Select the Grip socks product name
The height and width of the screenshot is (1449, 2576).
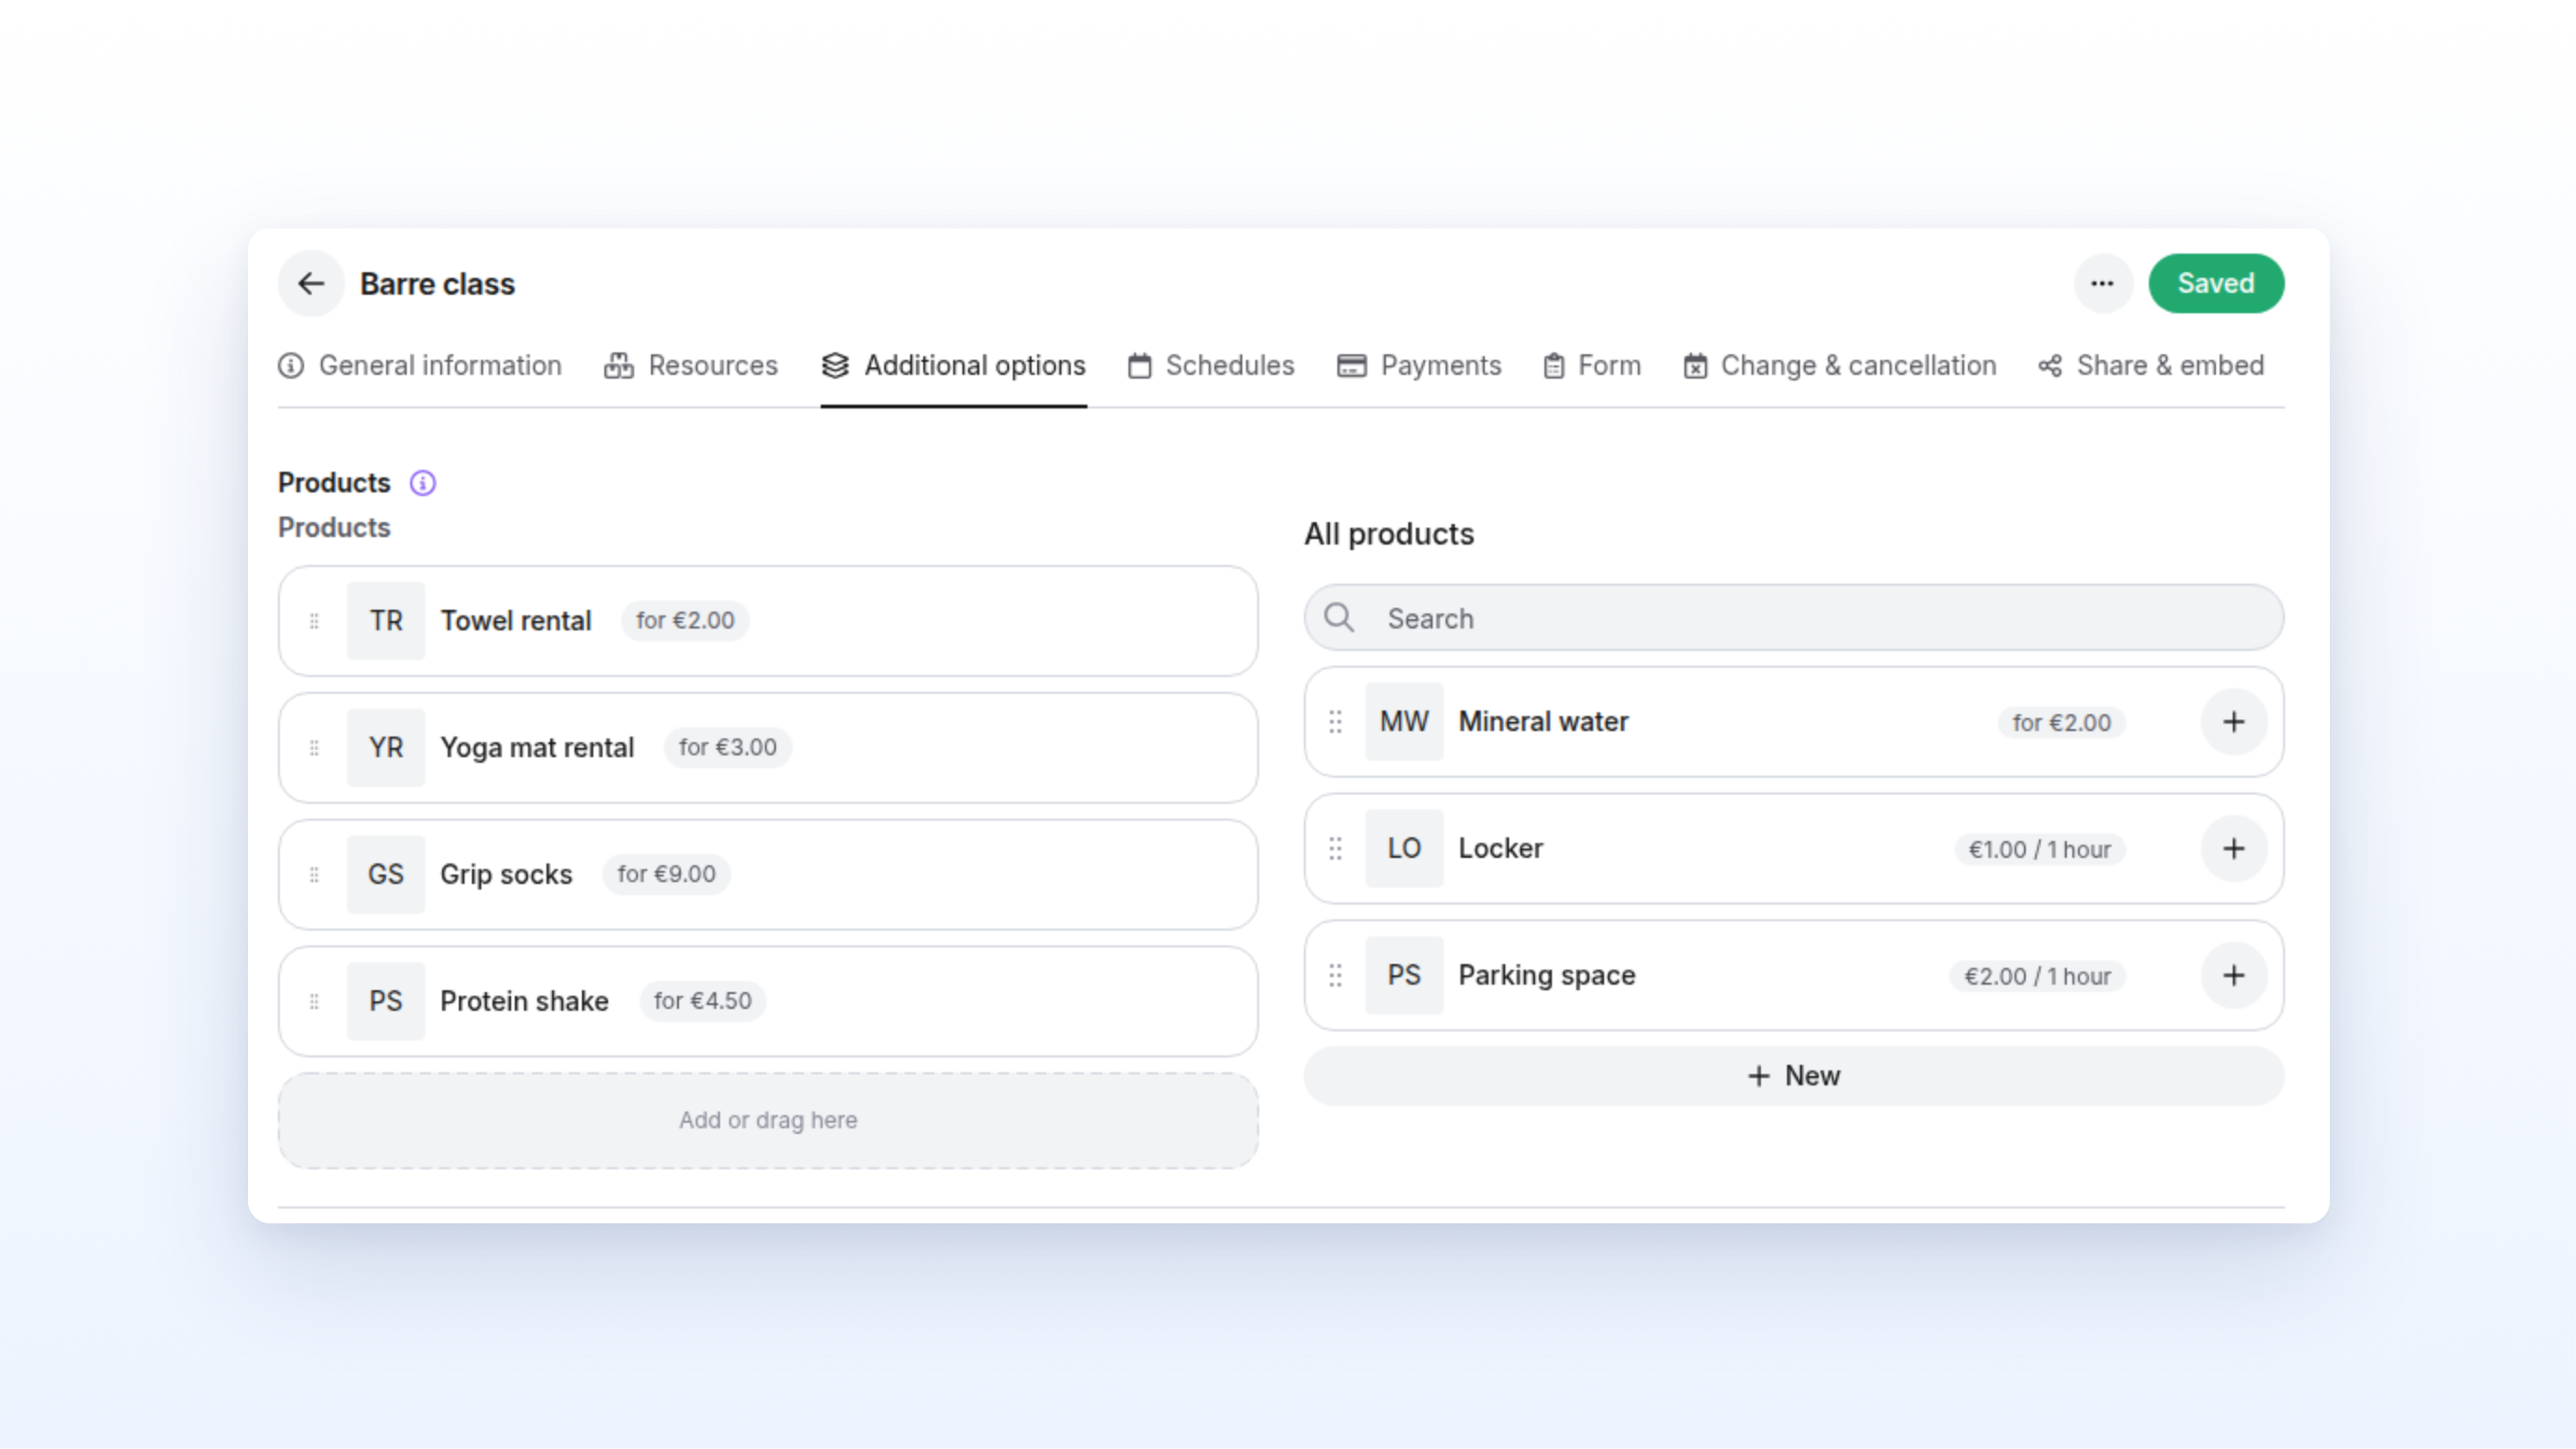pyautogui.click(x=506, y=875)
